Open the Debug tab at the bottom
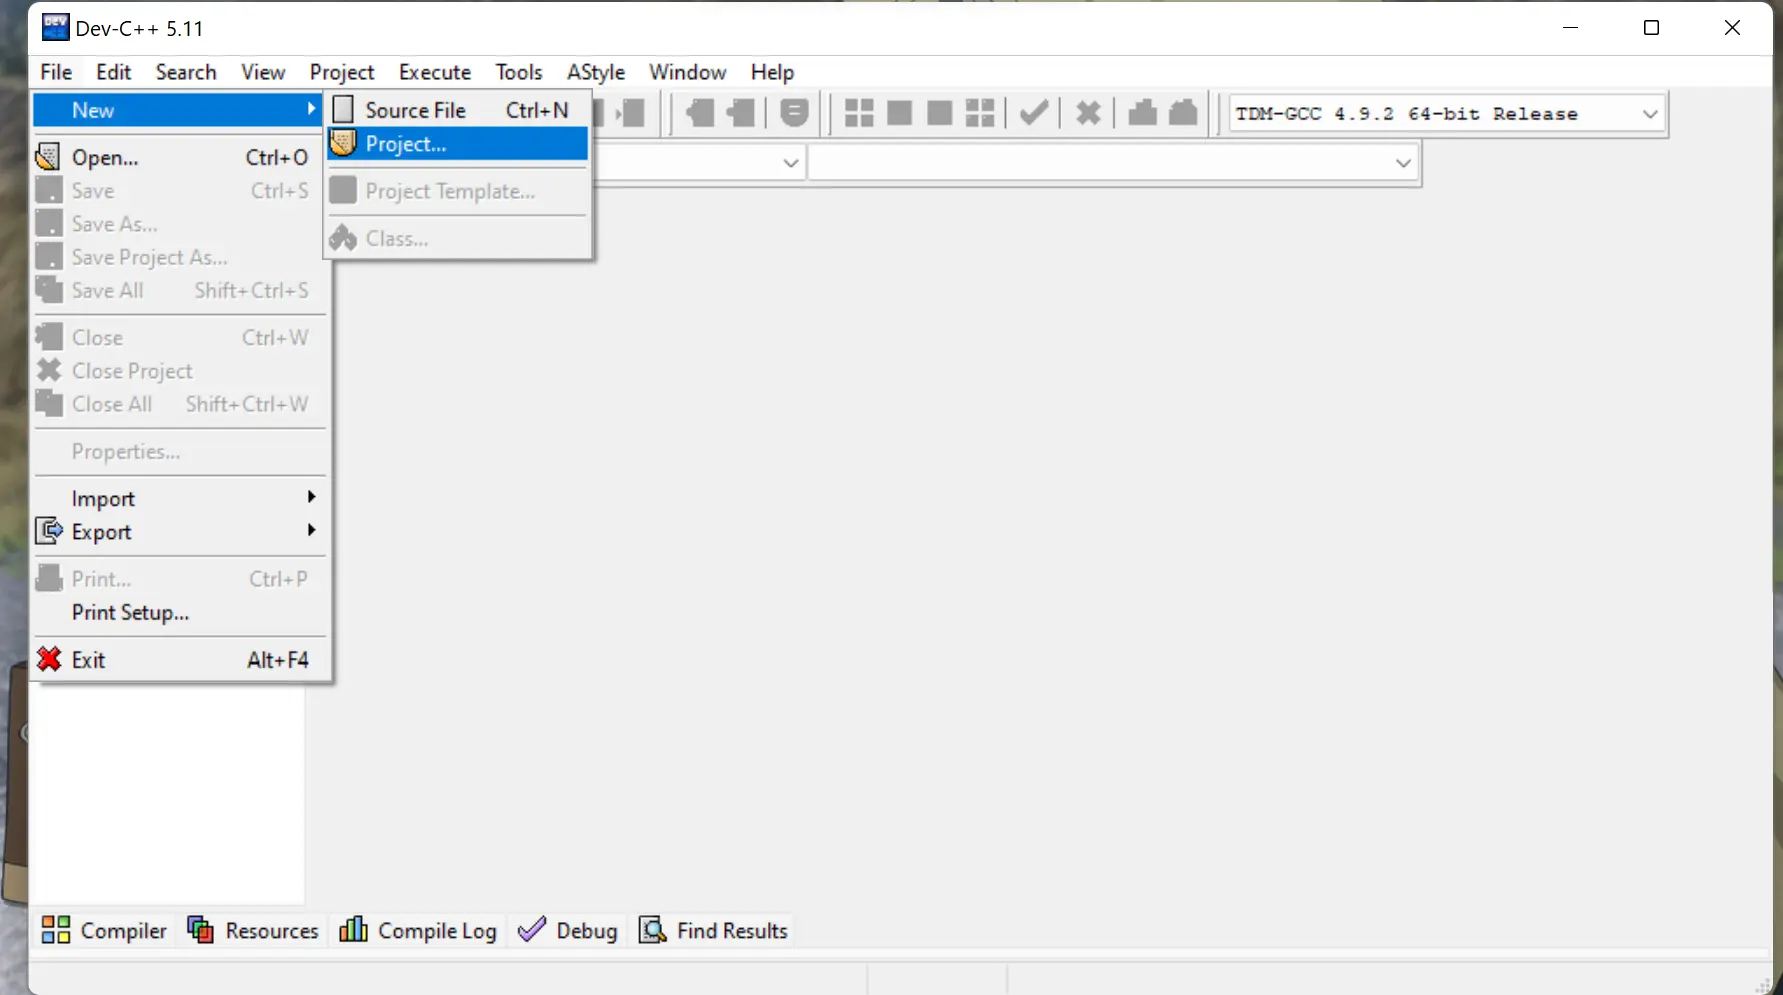 (x=568, y=930)
